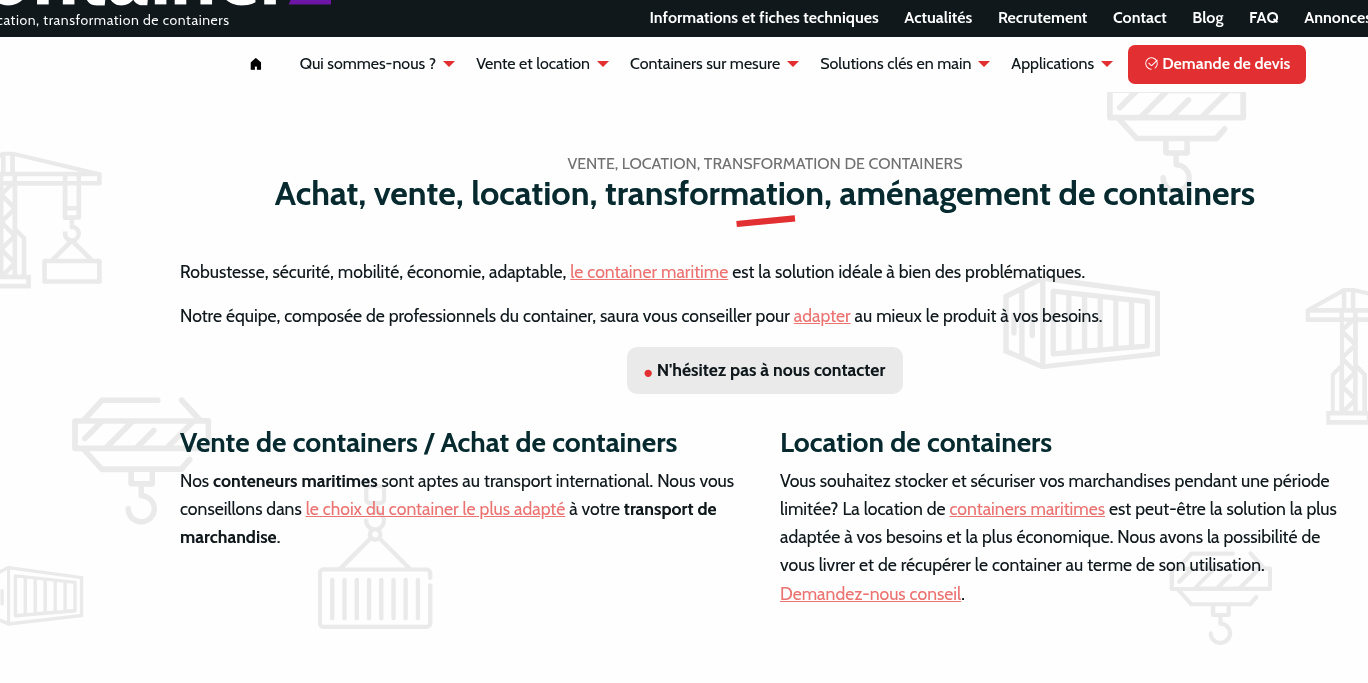Open the Containers sur mesure dropdown arrow
Image resolution: width=1368 pixels, height=683 pixels.
[x=793, y=64]
